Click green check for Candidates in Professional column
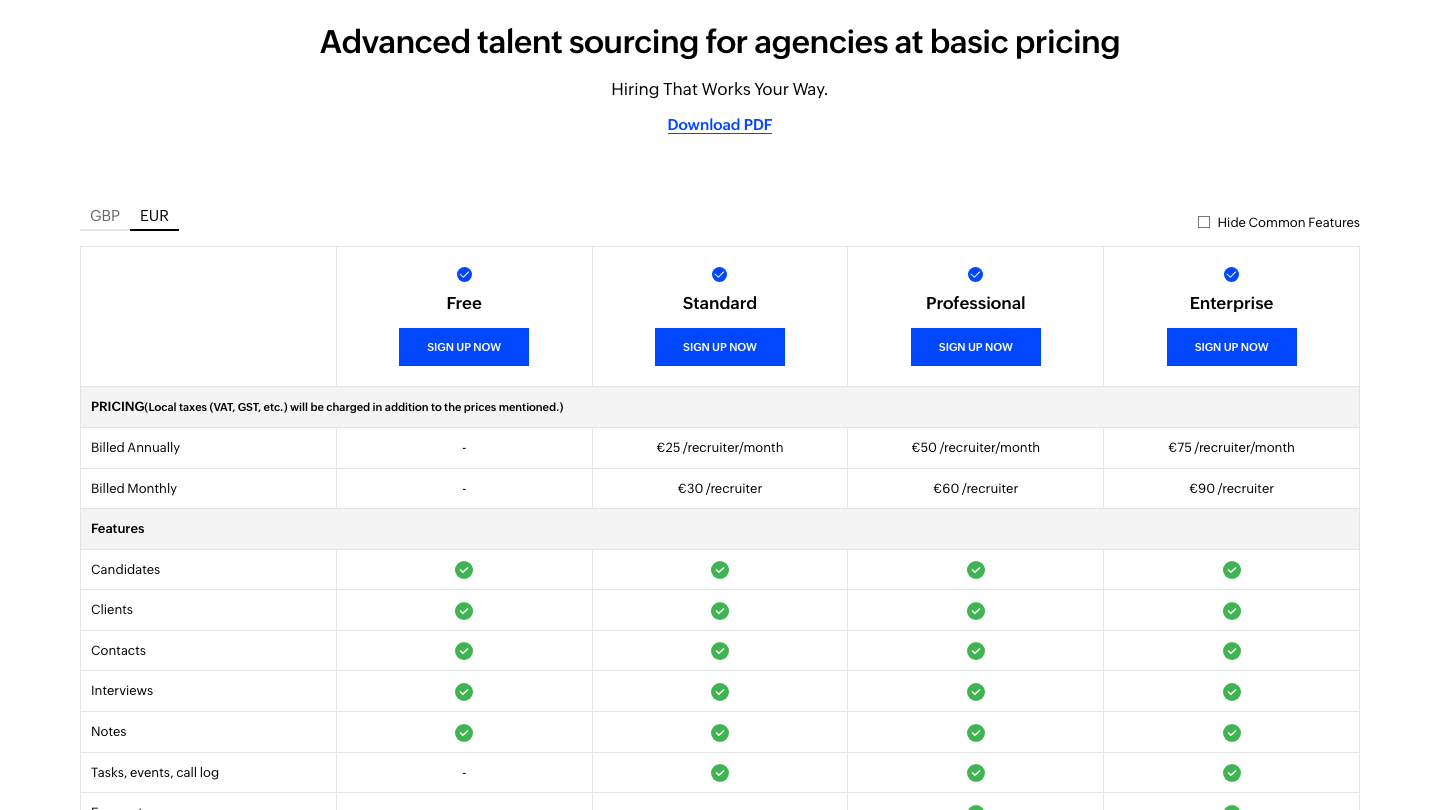The height and width of the screenshot is (810, 1440). point(976,570)
